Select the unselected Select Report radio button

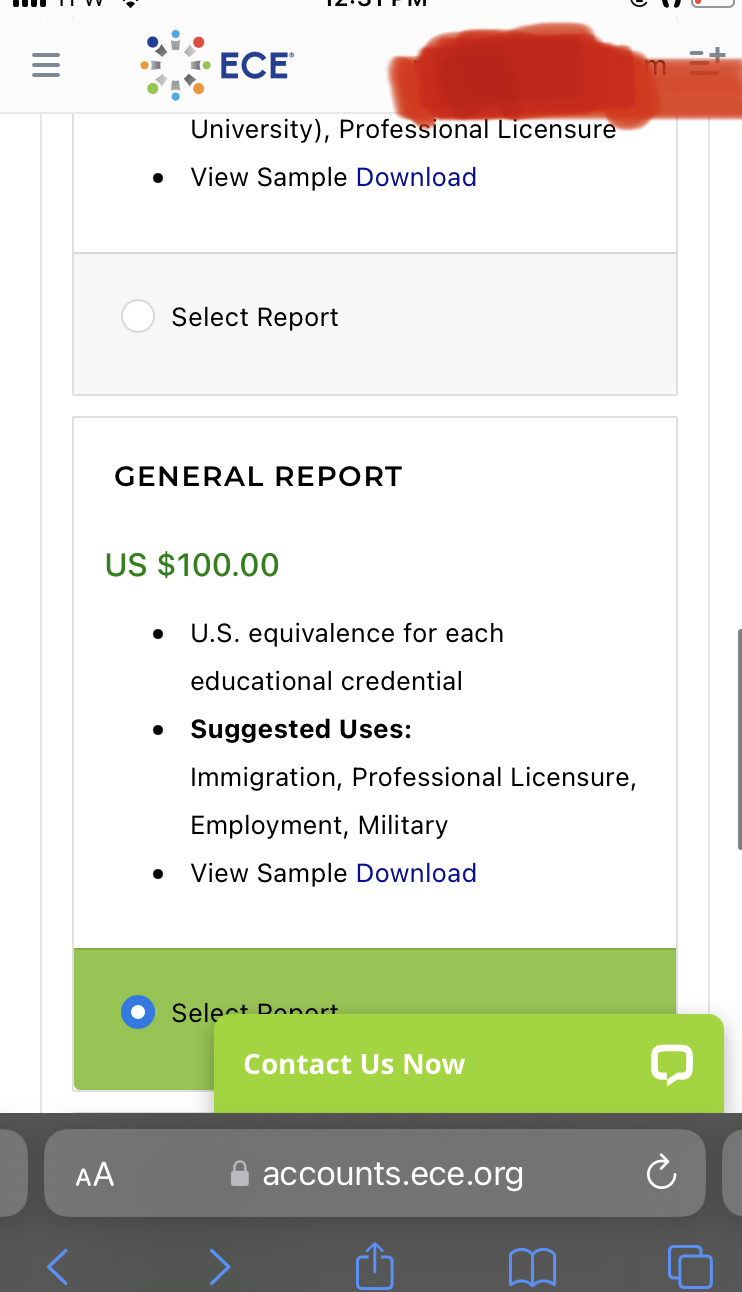point(138,317)
